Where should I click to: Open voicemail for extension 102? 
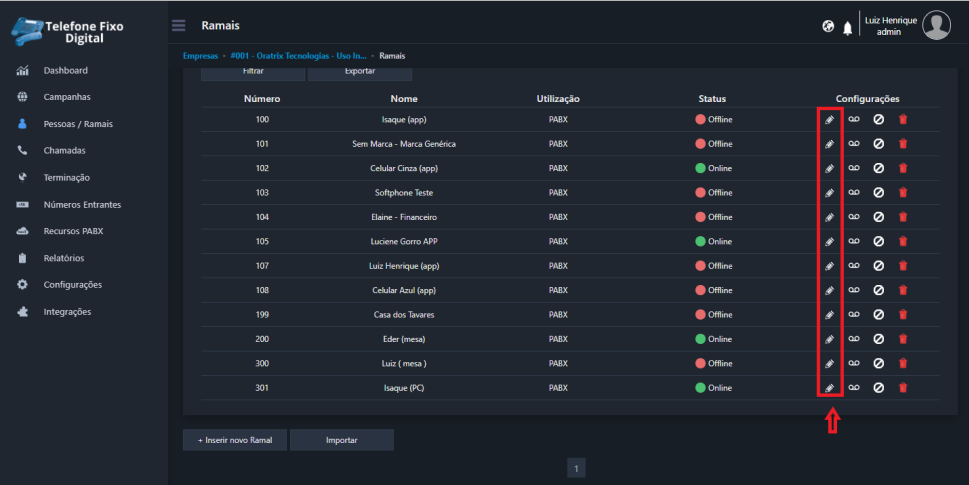[x=854, y=168]
